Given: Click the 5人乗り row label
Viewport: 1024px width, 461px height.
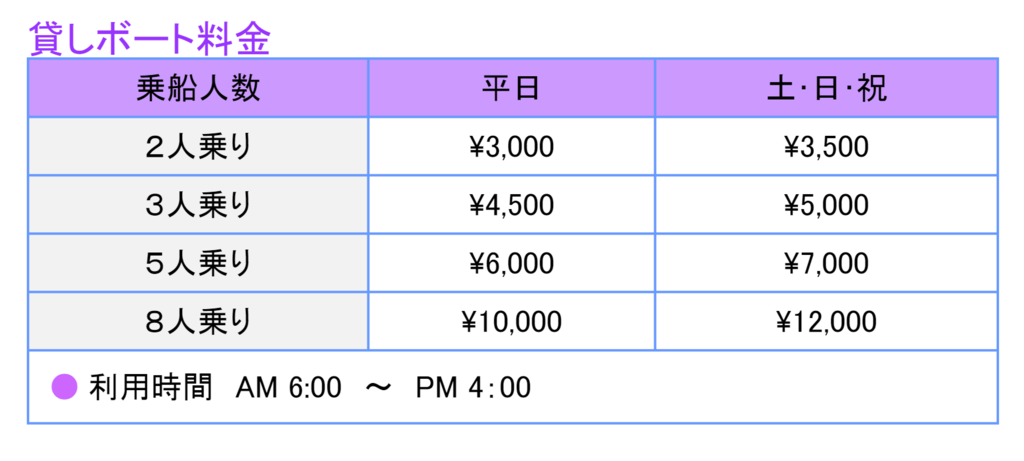Looking at the screenshot, I should pos(198,263).
